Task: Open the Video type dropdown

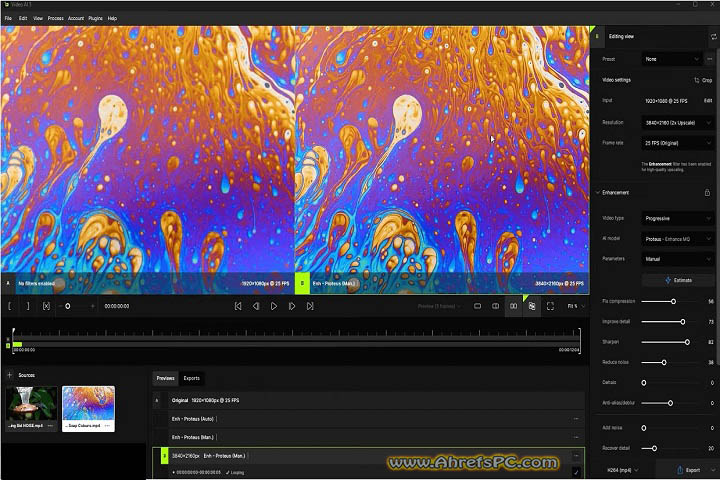Action: click(677, 218)
